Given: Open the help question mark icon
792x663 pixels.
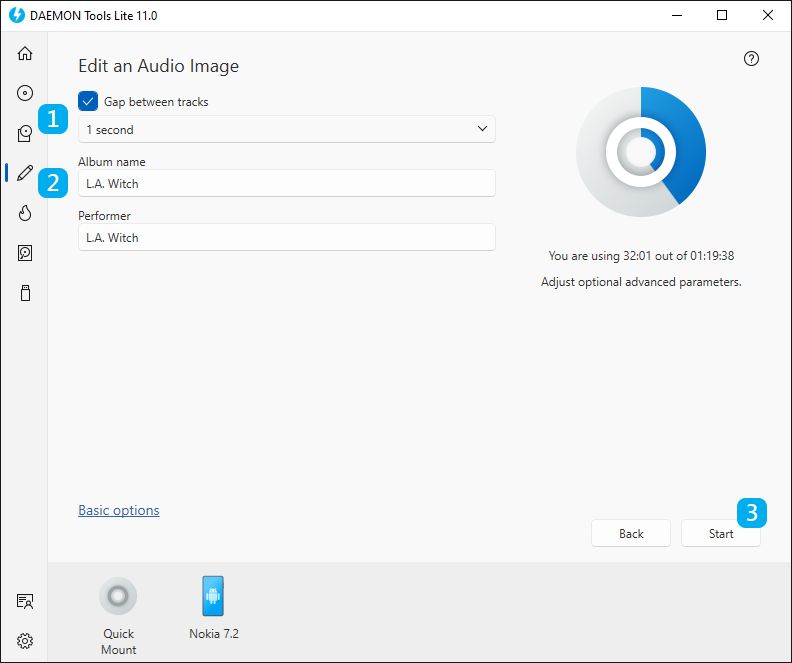Looking at the screenshot, I should (x=751, y=59).
